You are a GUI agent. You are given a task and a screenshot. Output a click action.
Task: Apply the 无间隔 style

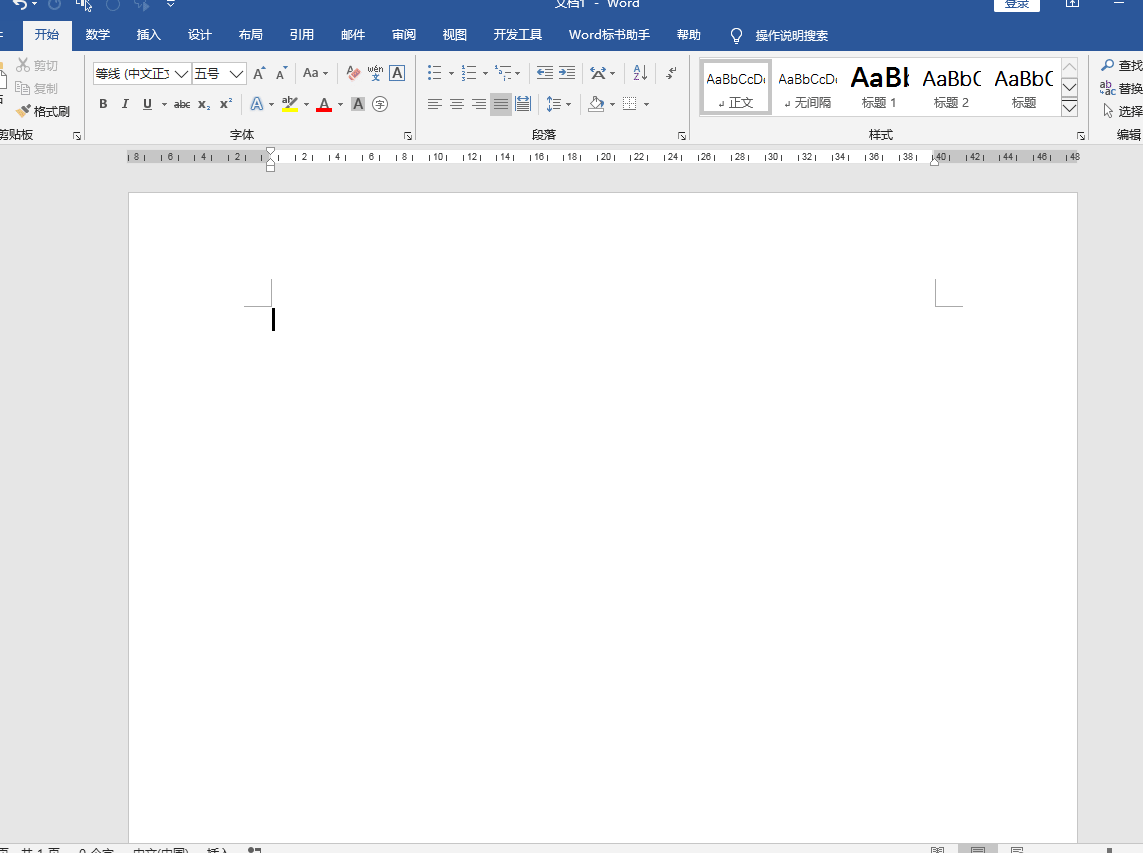coord(808,87)
